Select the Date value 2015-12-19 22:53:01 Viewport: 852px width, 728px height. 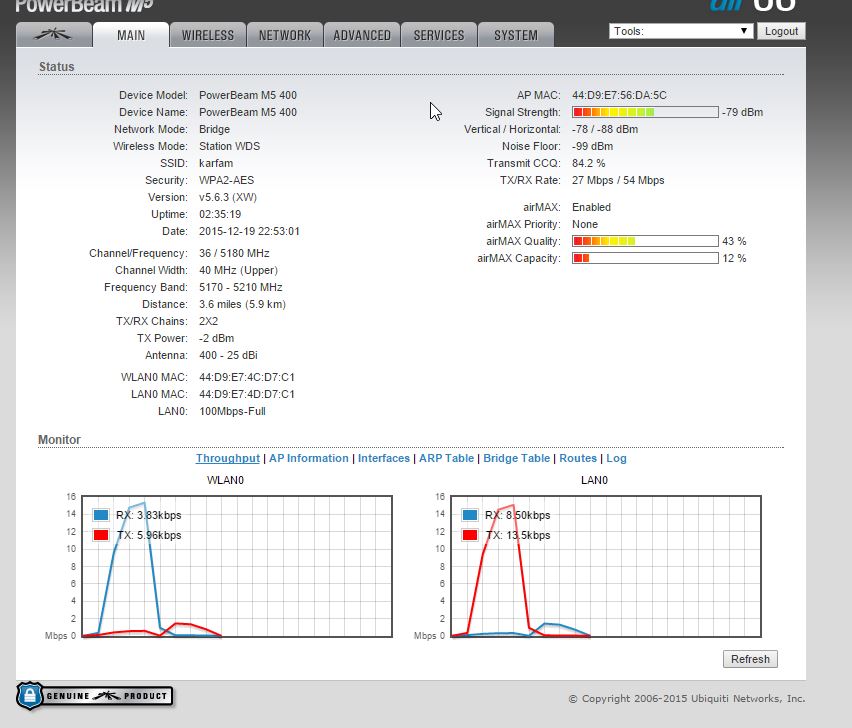point(249,231)
